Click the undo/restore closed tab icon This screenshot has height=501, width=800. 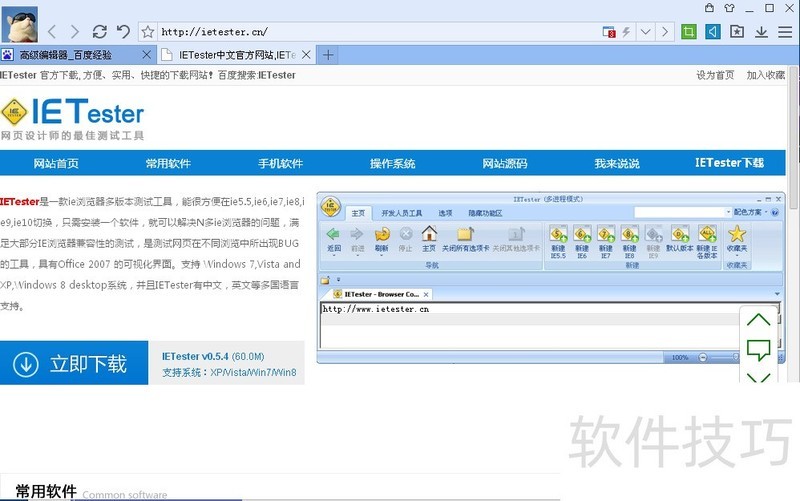tap(123, 32)
